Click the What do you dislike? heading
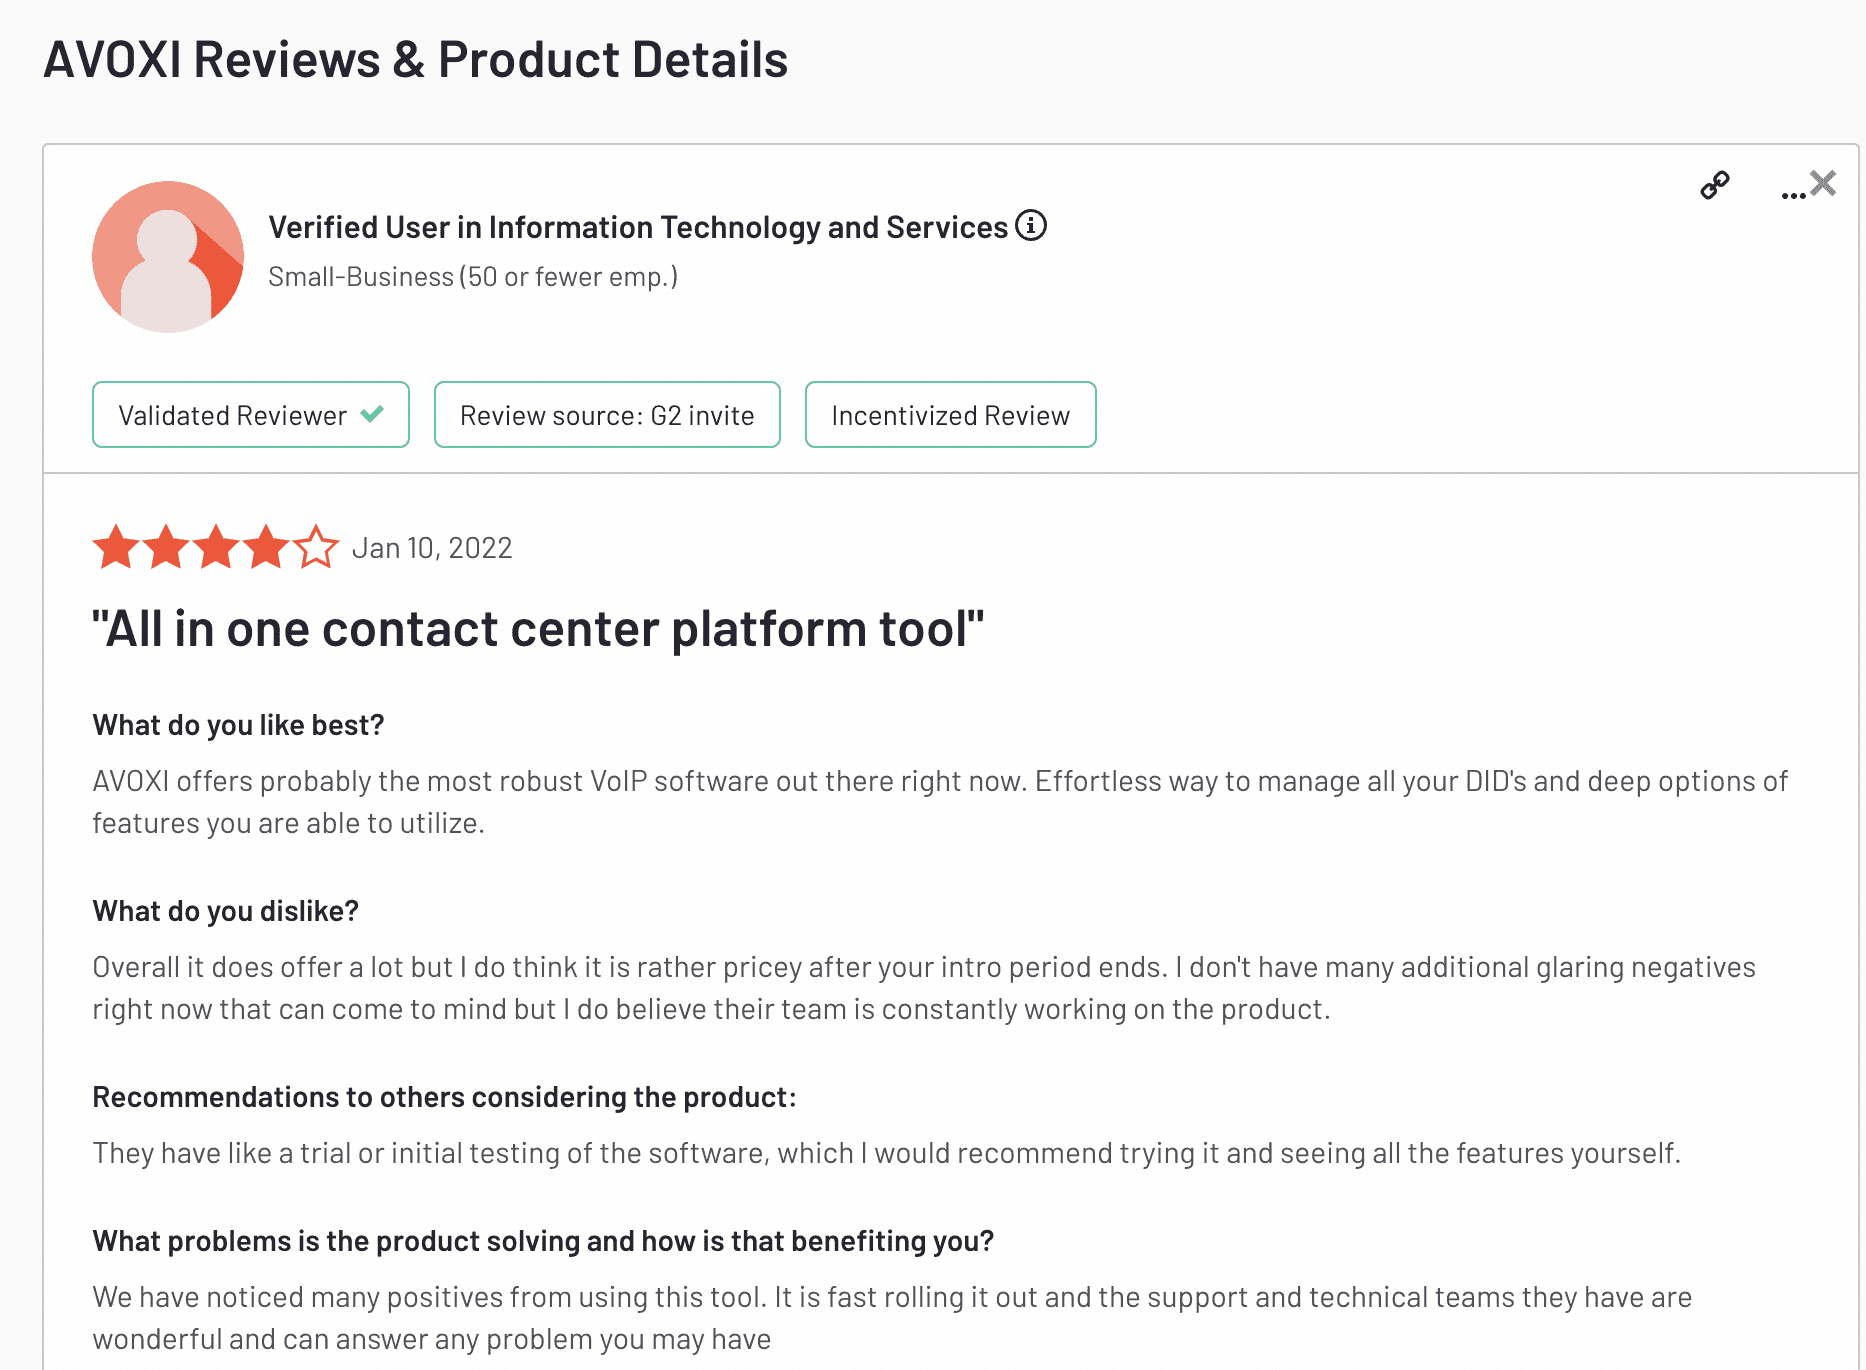The image size is (1866, 1370). point(226,911)
